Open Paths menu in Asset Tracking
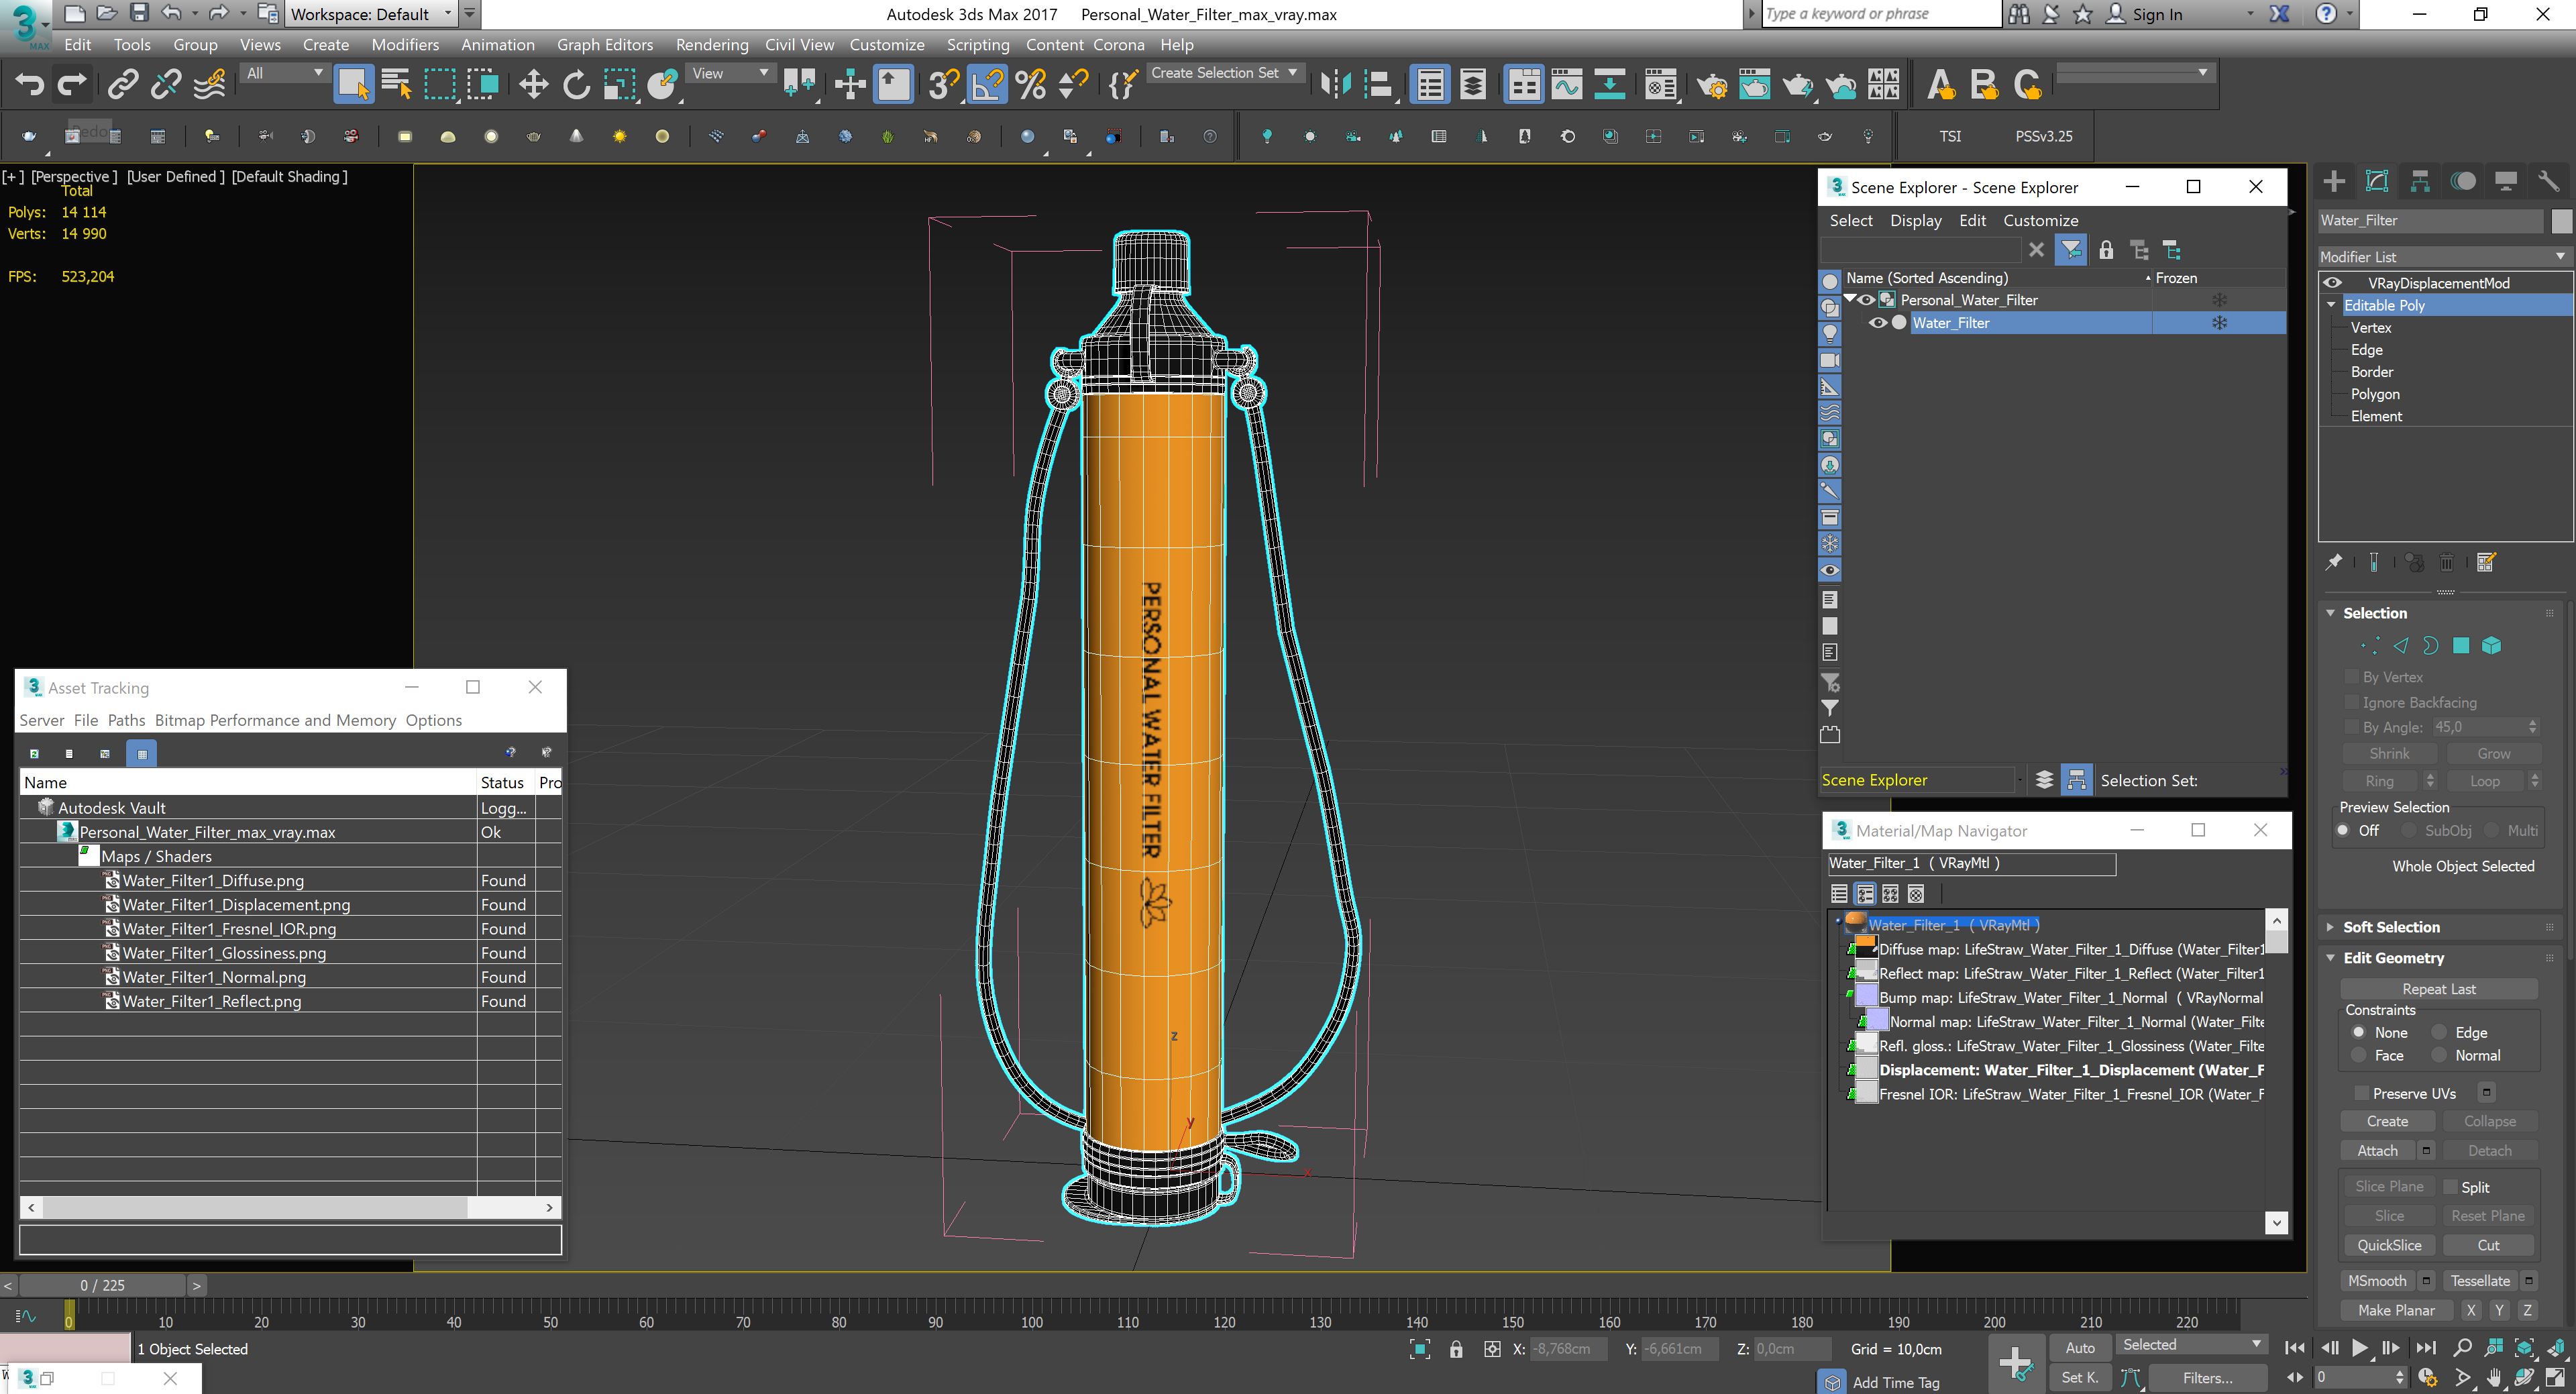 126,720
